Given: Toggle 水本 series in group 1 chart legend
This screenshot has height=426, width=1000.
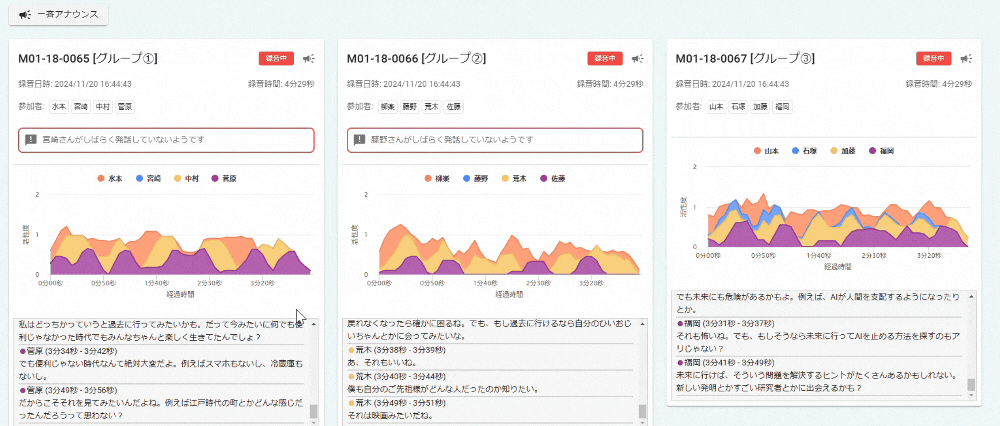Looking at the screenshot, I should pyautogui.click(x=110, y=178).
